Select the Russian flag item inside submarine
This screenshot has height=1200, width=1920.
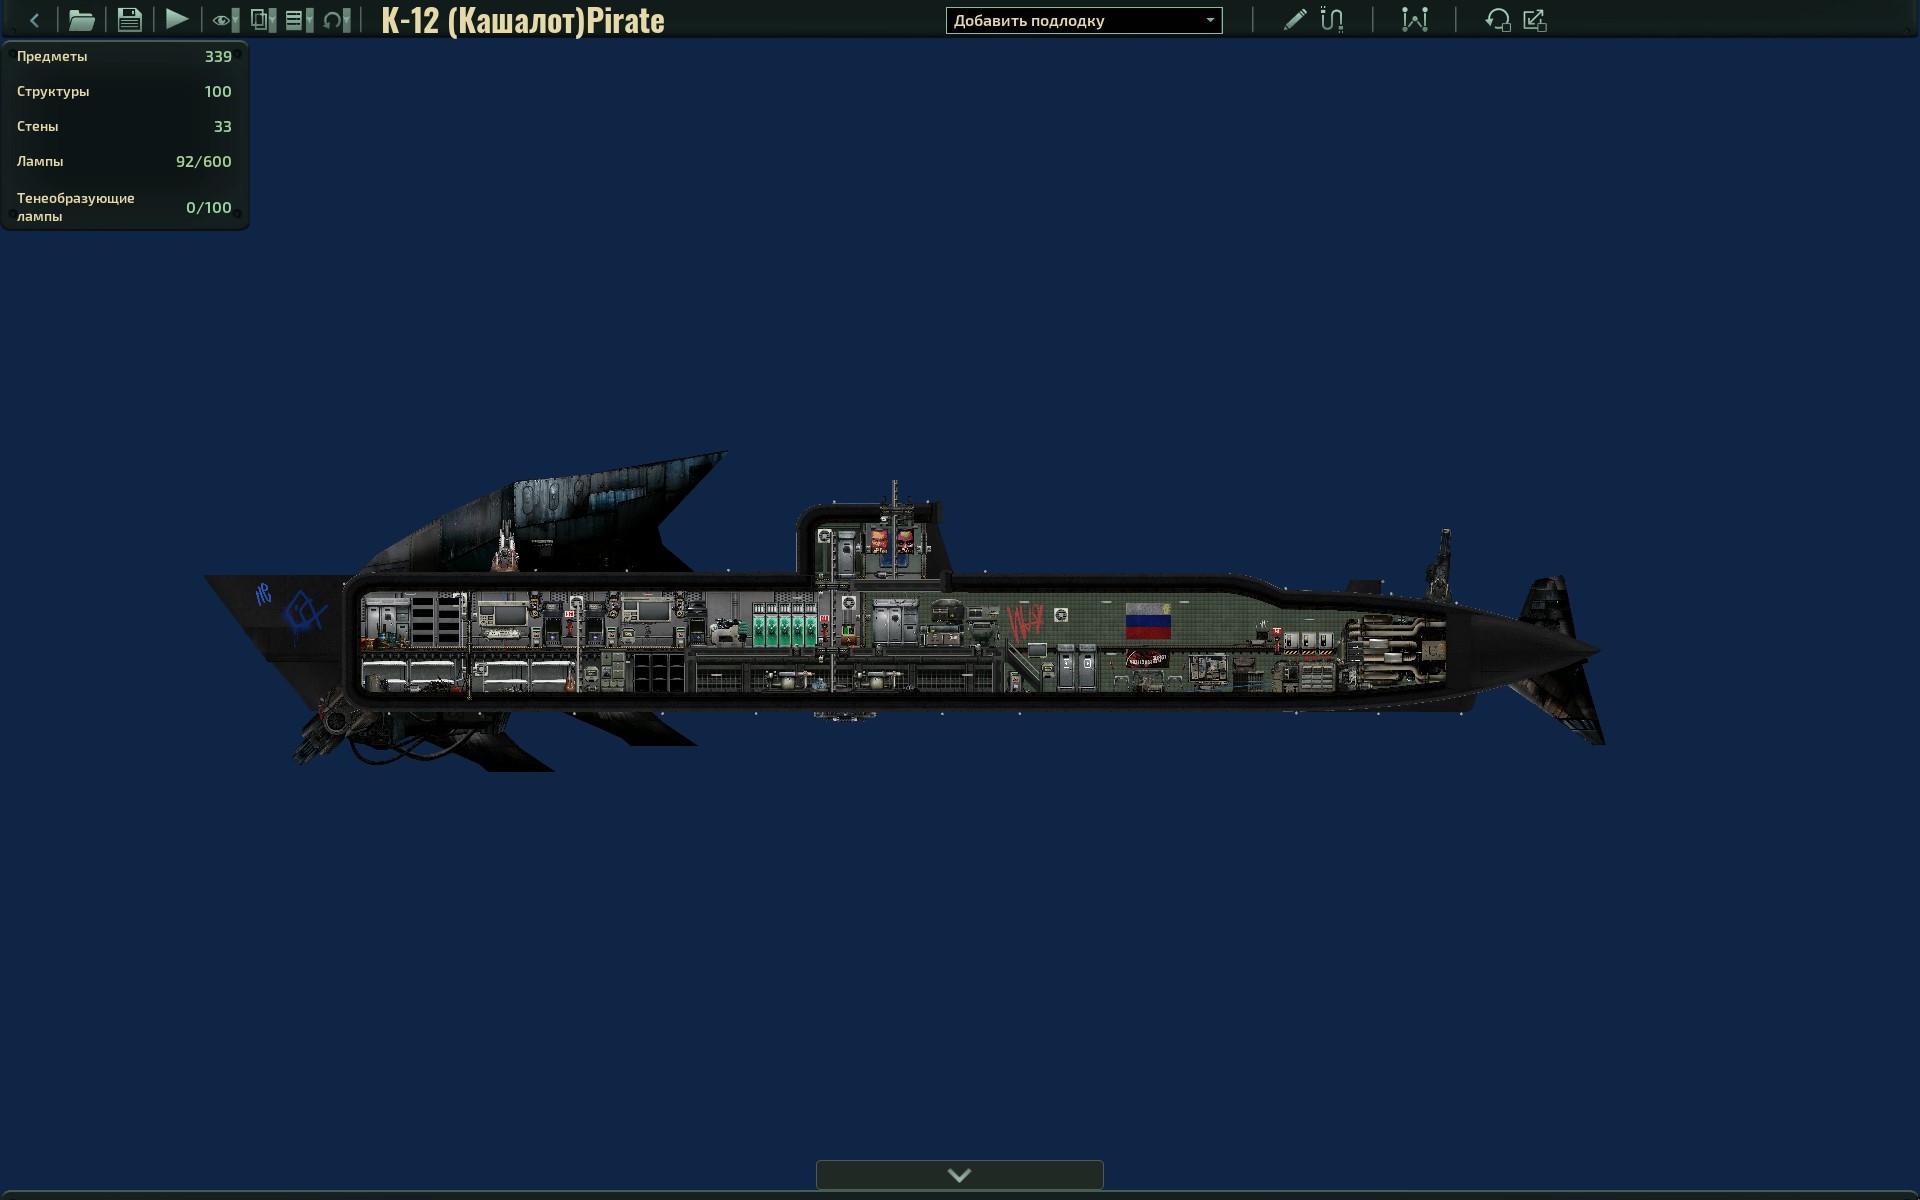pos(1148,621)
